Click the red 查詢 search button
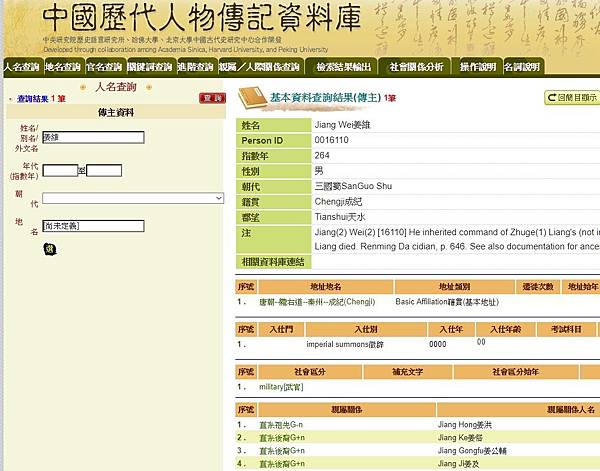Viewport: 600px width, 471px height. click(x=212, y=98)
